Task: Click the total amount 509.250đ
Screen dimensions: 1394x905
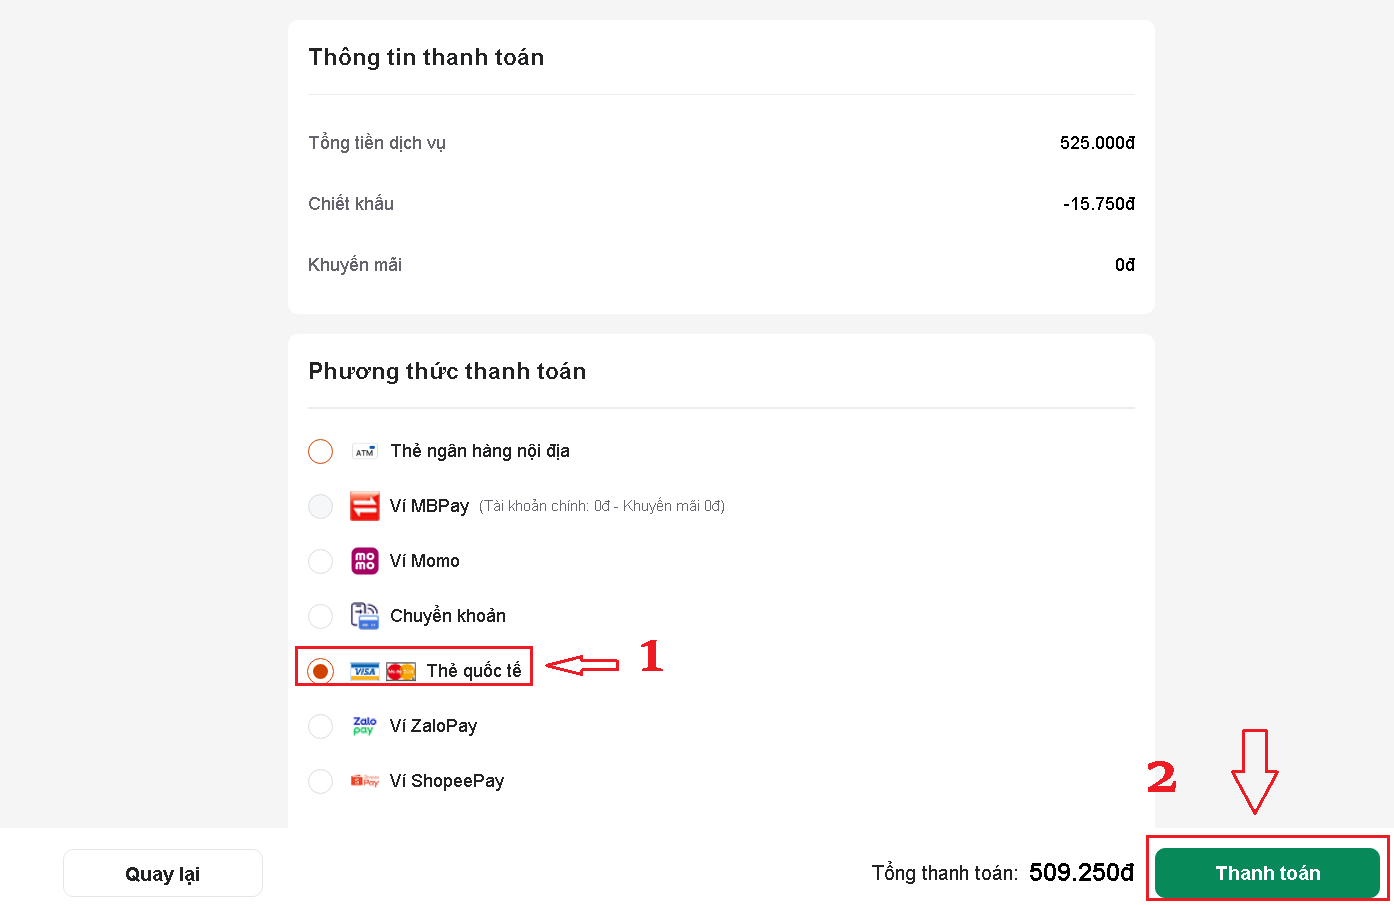Action: click(x=1081, y=872)
